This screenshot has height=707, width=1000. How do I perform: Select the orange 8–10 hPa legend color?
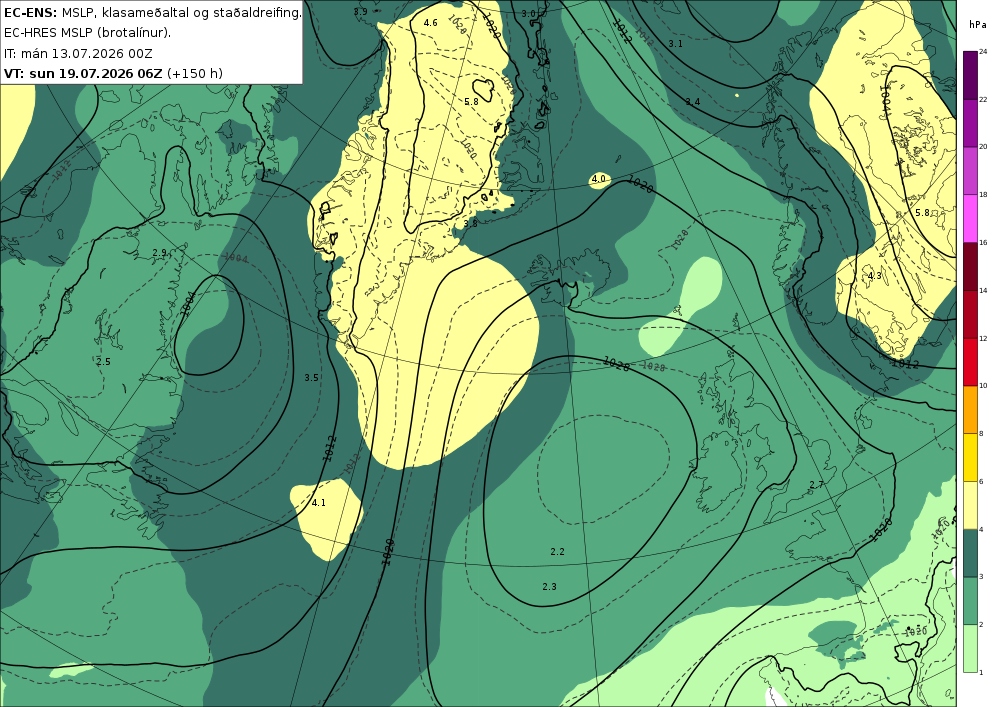pos(970,409)
